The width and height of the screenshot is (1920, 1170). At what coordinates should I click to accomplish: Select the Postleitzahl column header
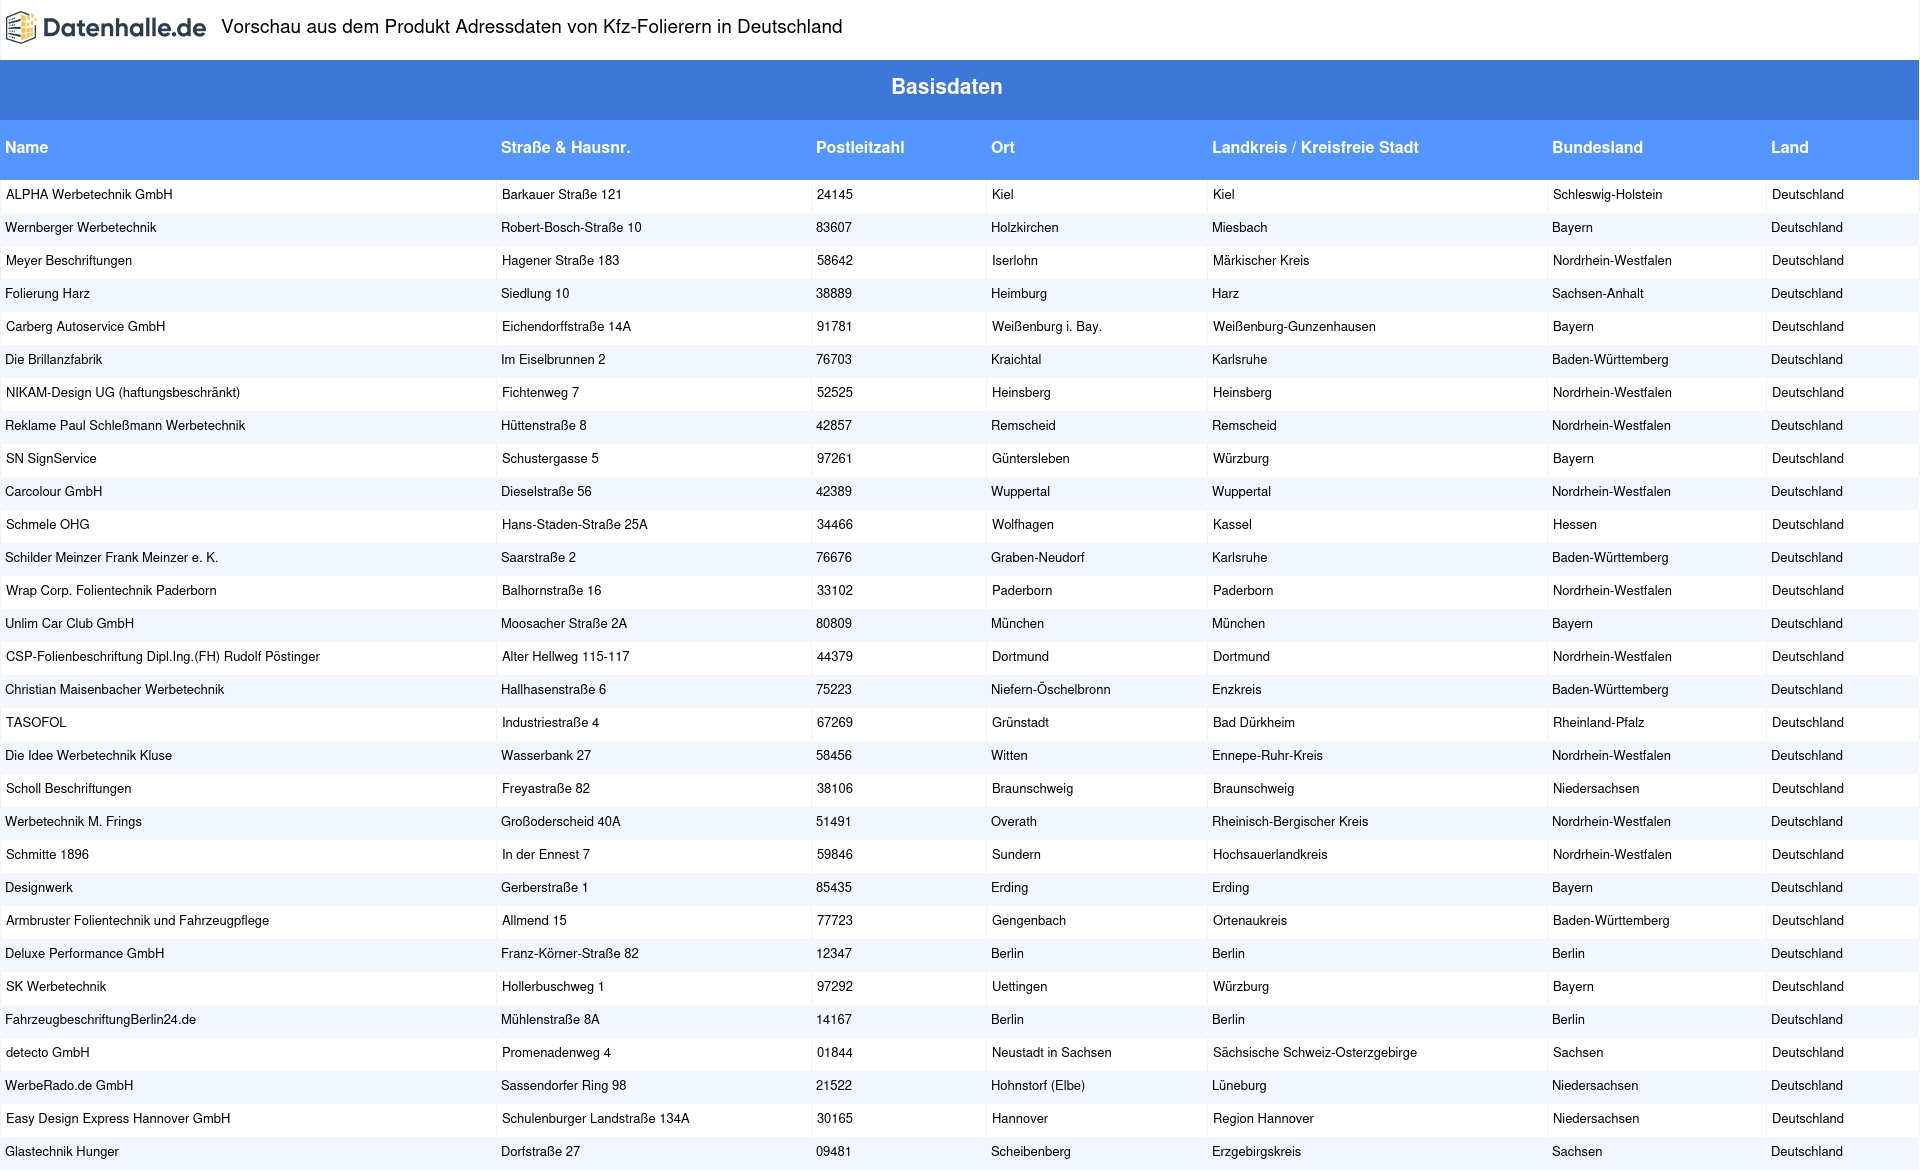860,147
